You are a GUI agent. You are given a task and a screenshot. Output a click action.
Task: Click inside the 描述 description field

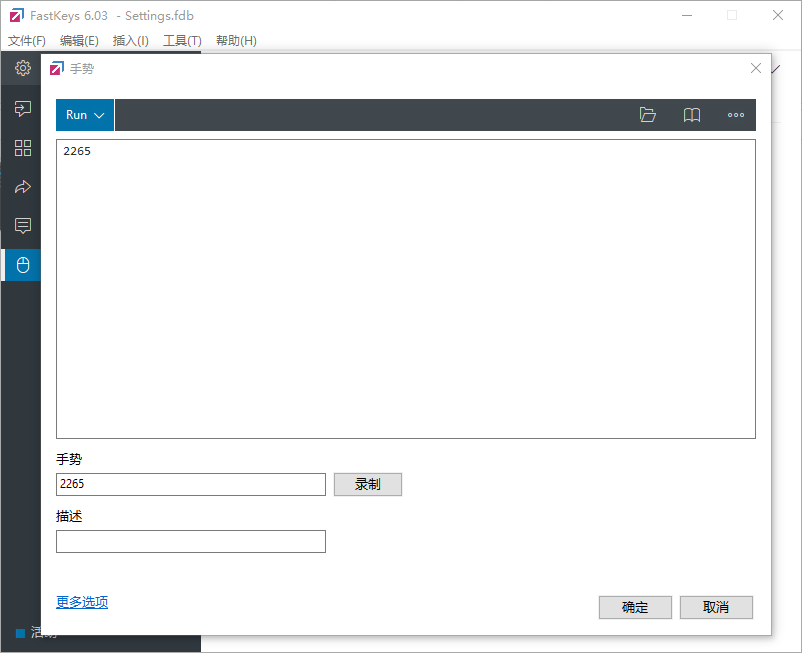pyautogui.click(x=190, y=541)
